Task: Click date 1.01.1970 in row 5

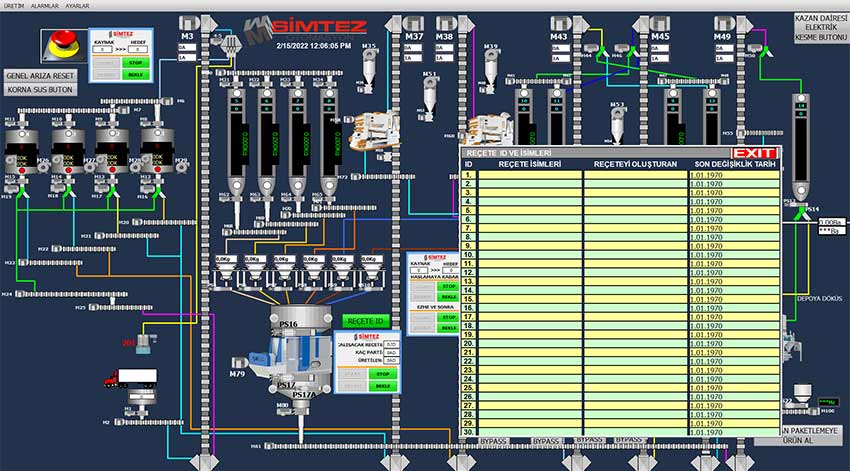Action: [706, 210]
